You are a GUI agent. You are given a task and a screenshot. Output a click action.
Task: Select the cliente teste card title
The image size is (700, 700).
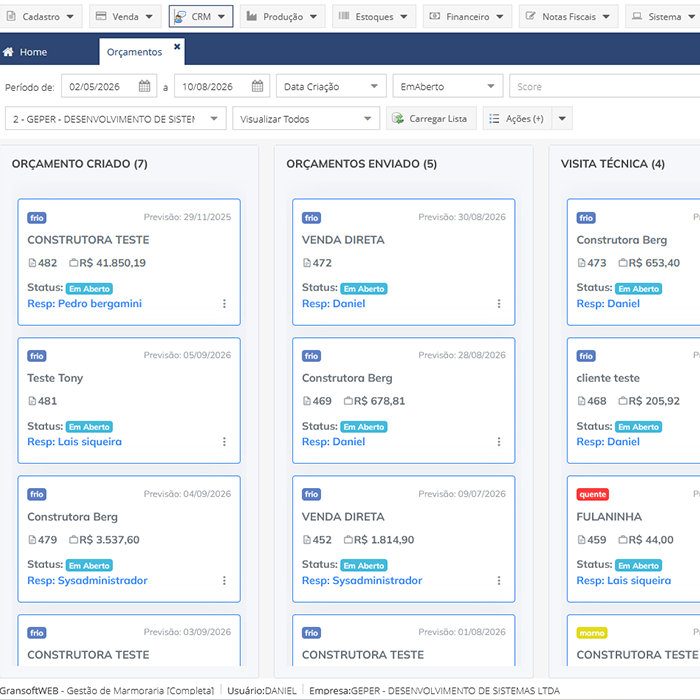[608, 378]
